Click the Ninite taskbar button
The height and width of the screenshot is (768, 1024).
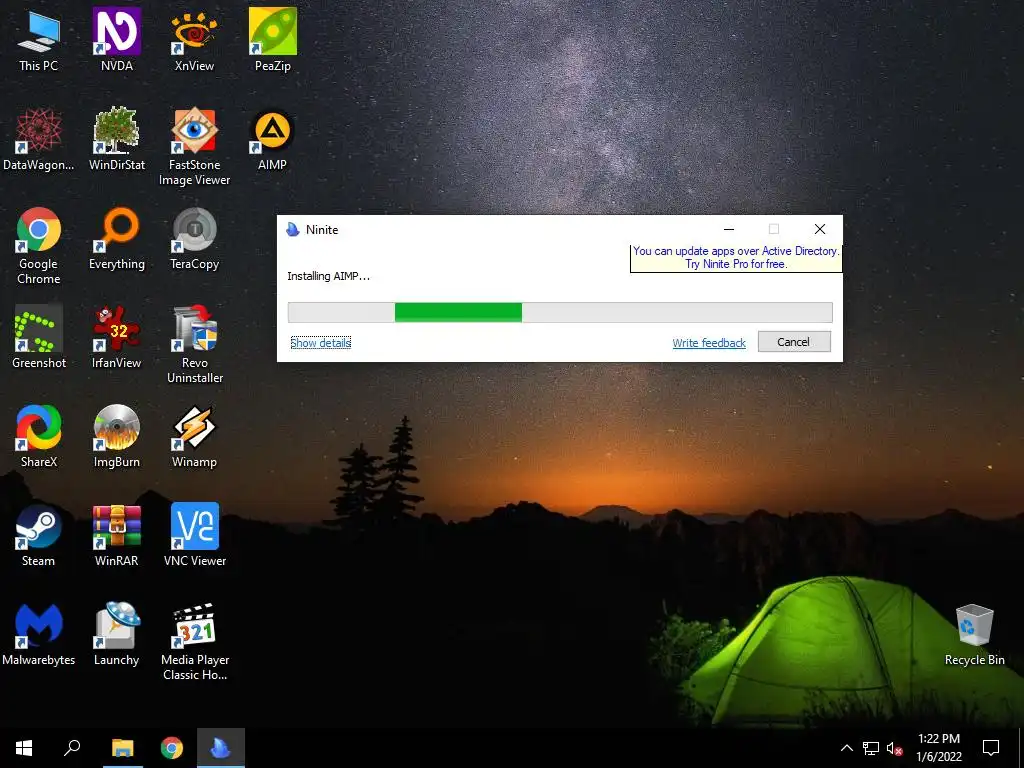(x=221, y=748)
